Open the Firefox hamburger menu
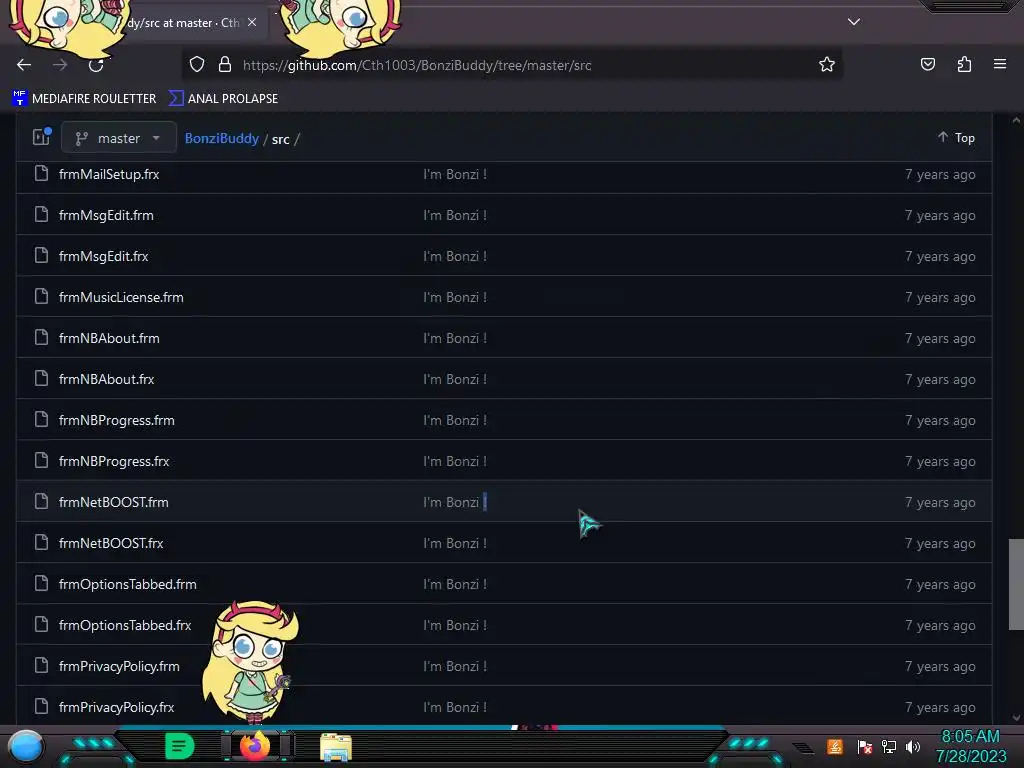This screenshot has width=1024, height=768. pyautogui.click(x=1000, y=64)
